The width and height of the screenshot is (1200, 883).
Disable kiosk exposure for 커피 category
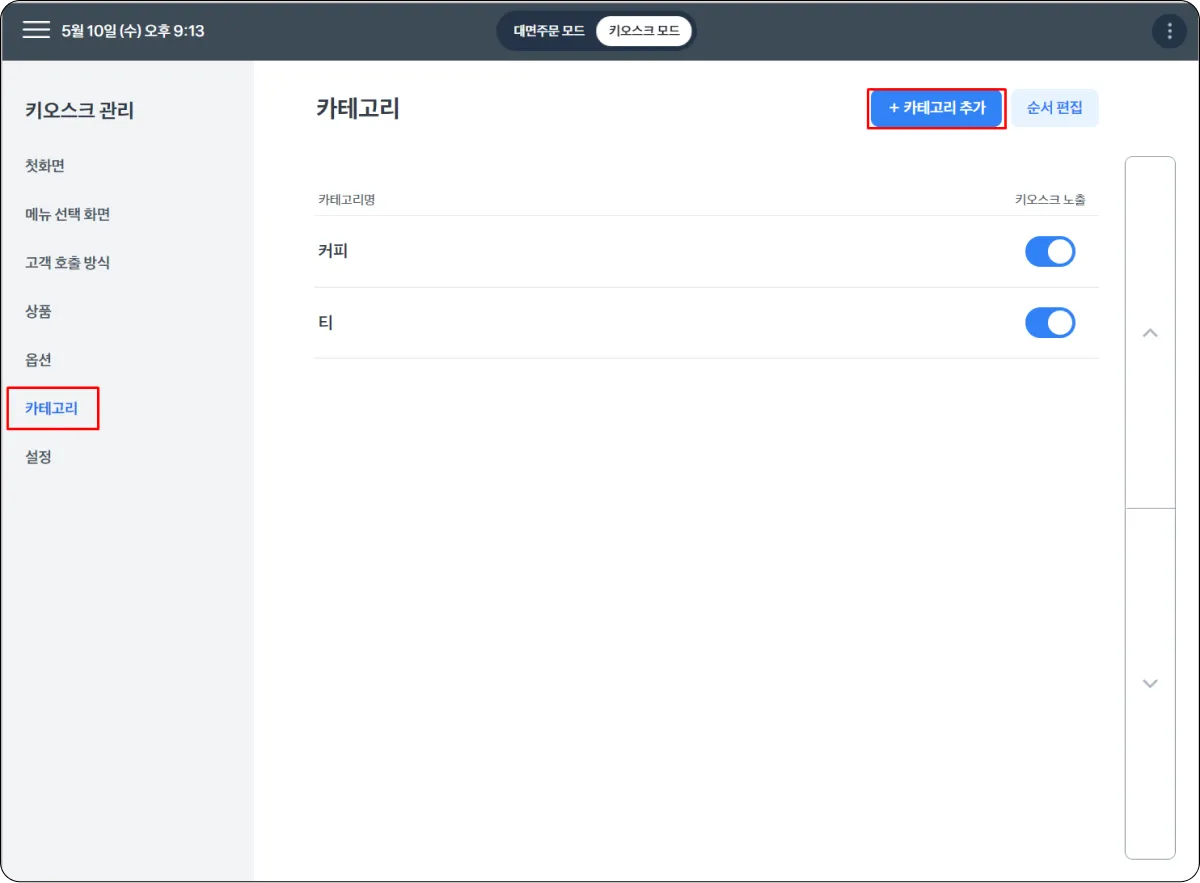(1049, 252)
